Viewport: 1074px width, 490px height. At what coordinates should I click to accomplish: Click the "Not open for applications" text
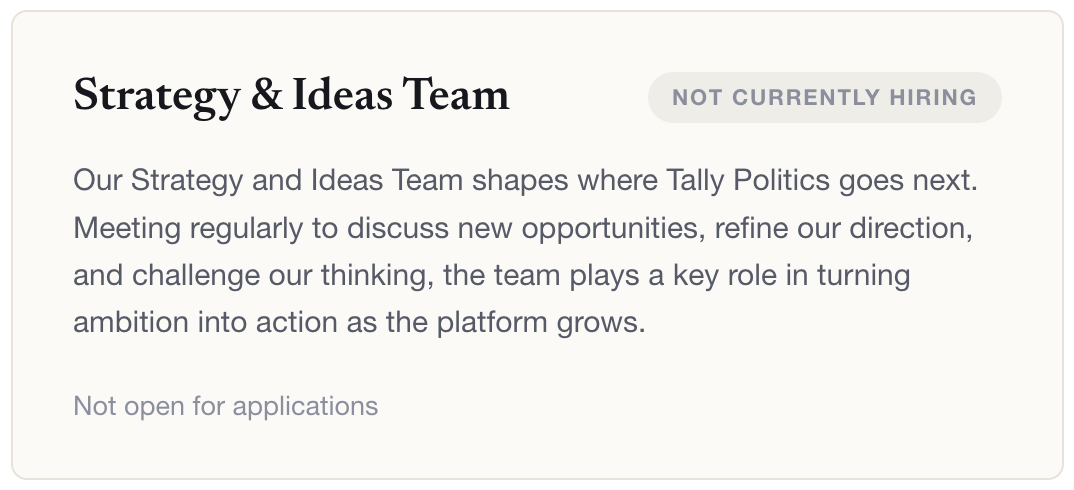click(225, 406)
